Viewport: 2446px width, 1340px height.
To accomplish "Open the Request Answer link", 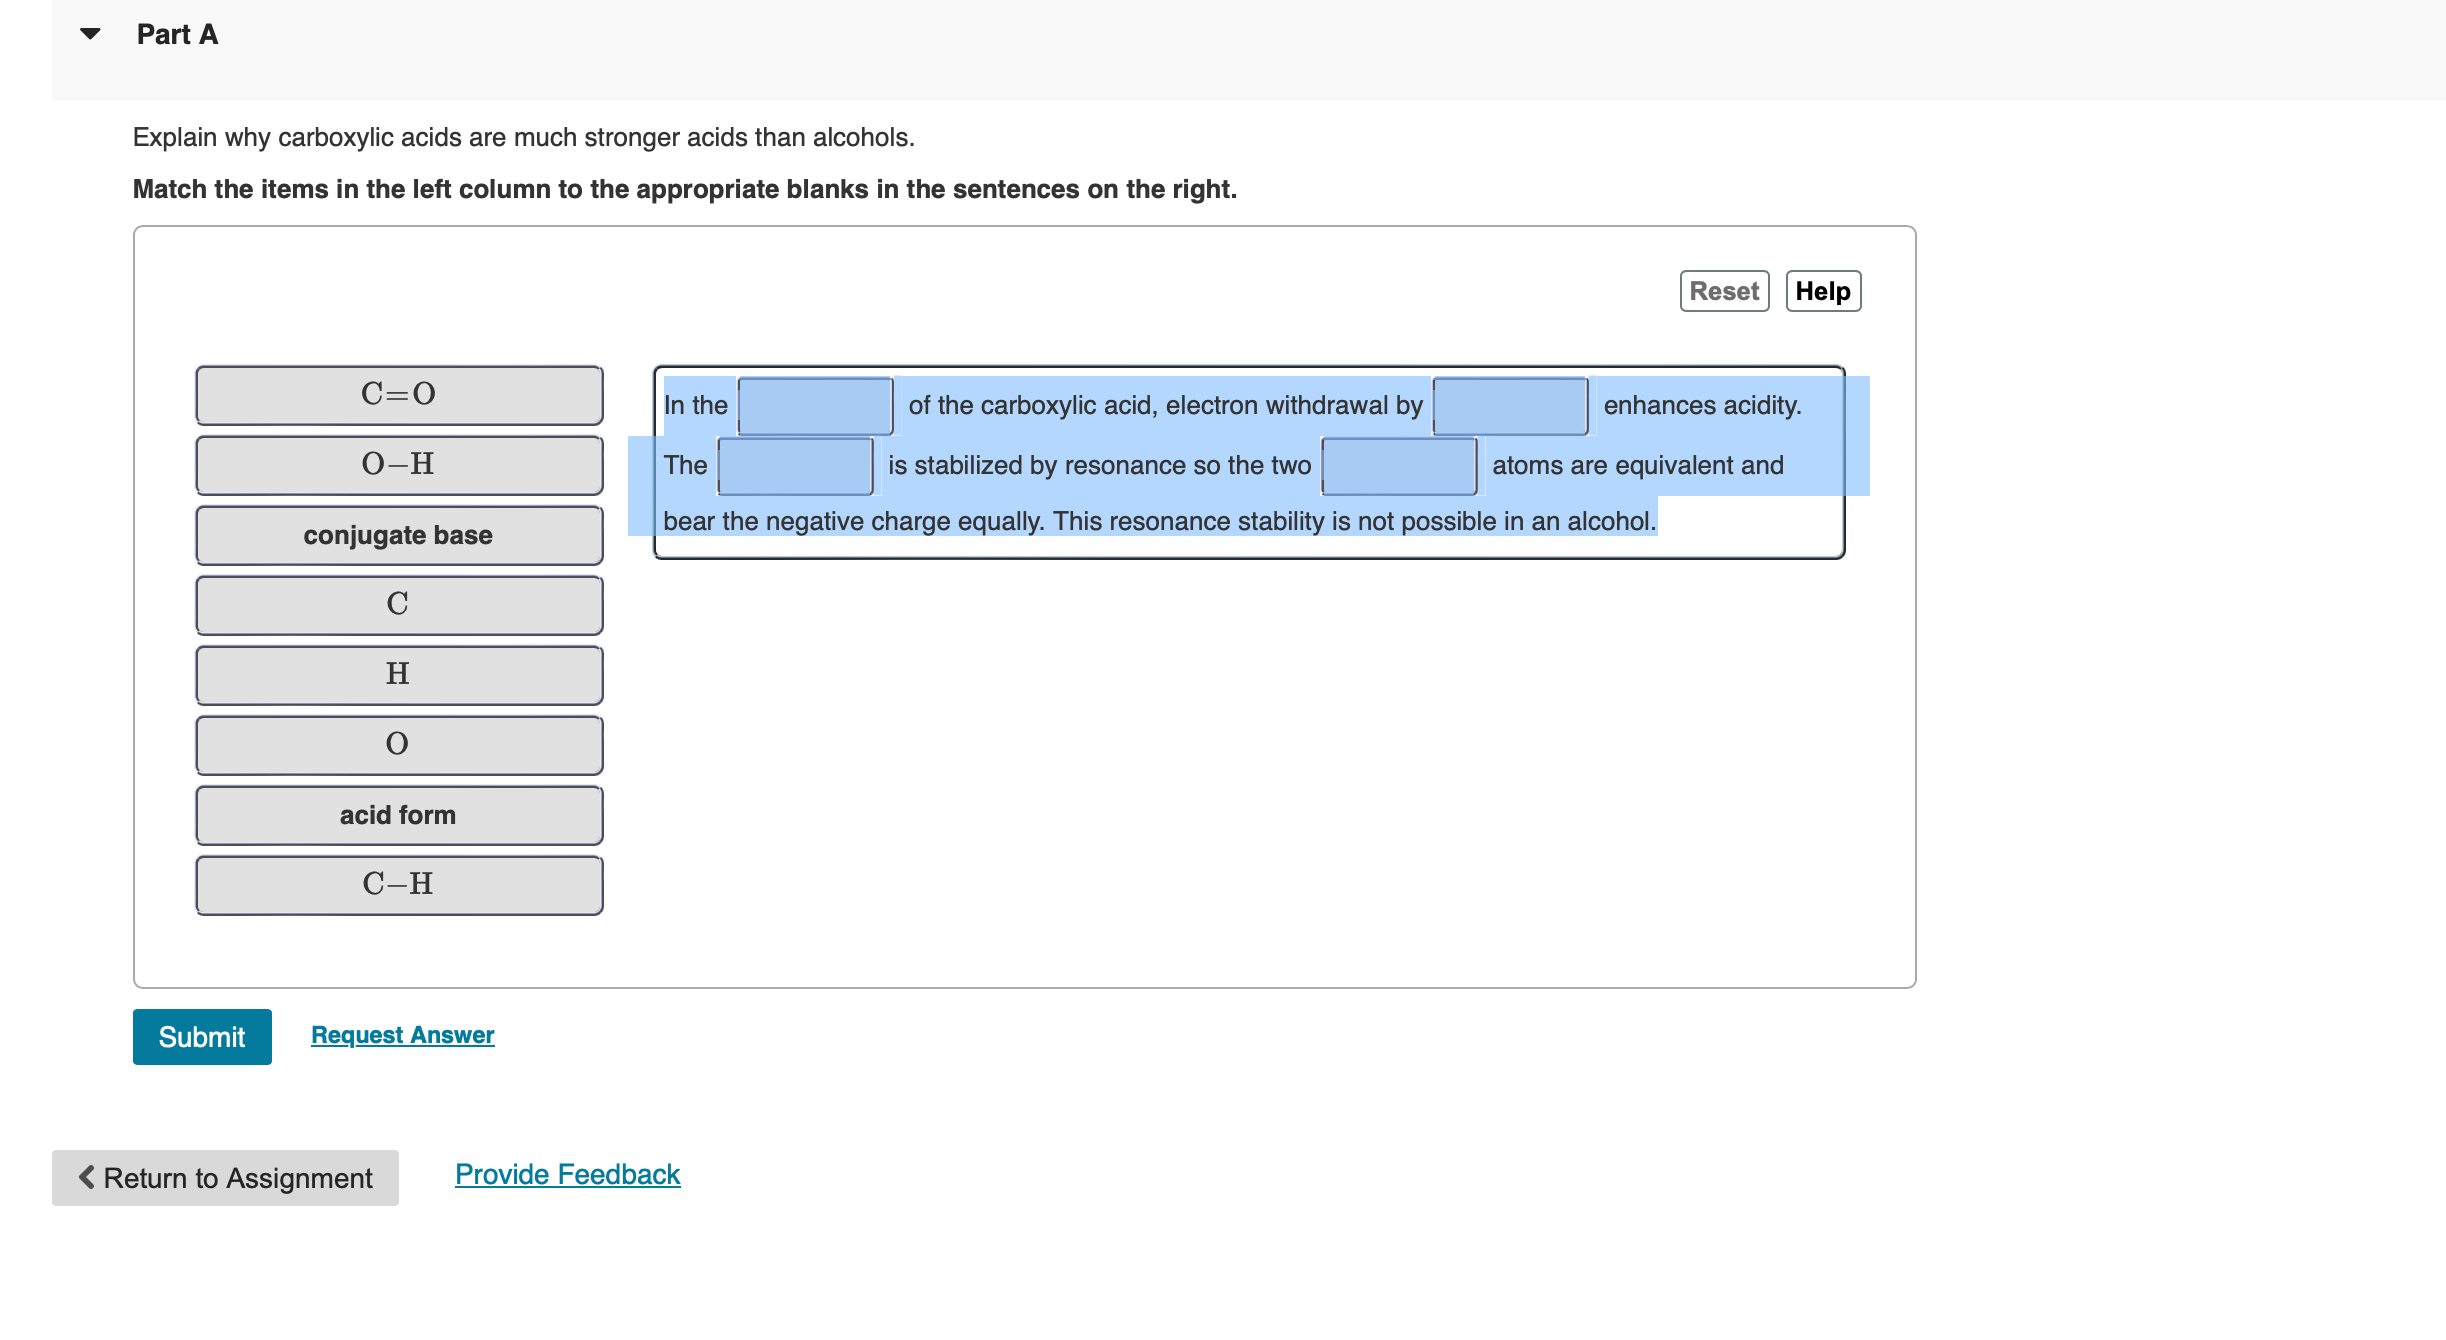I will 402,1035.
